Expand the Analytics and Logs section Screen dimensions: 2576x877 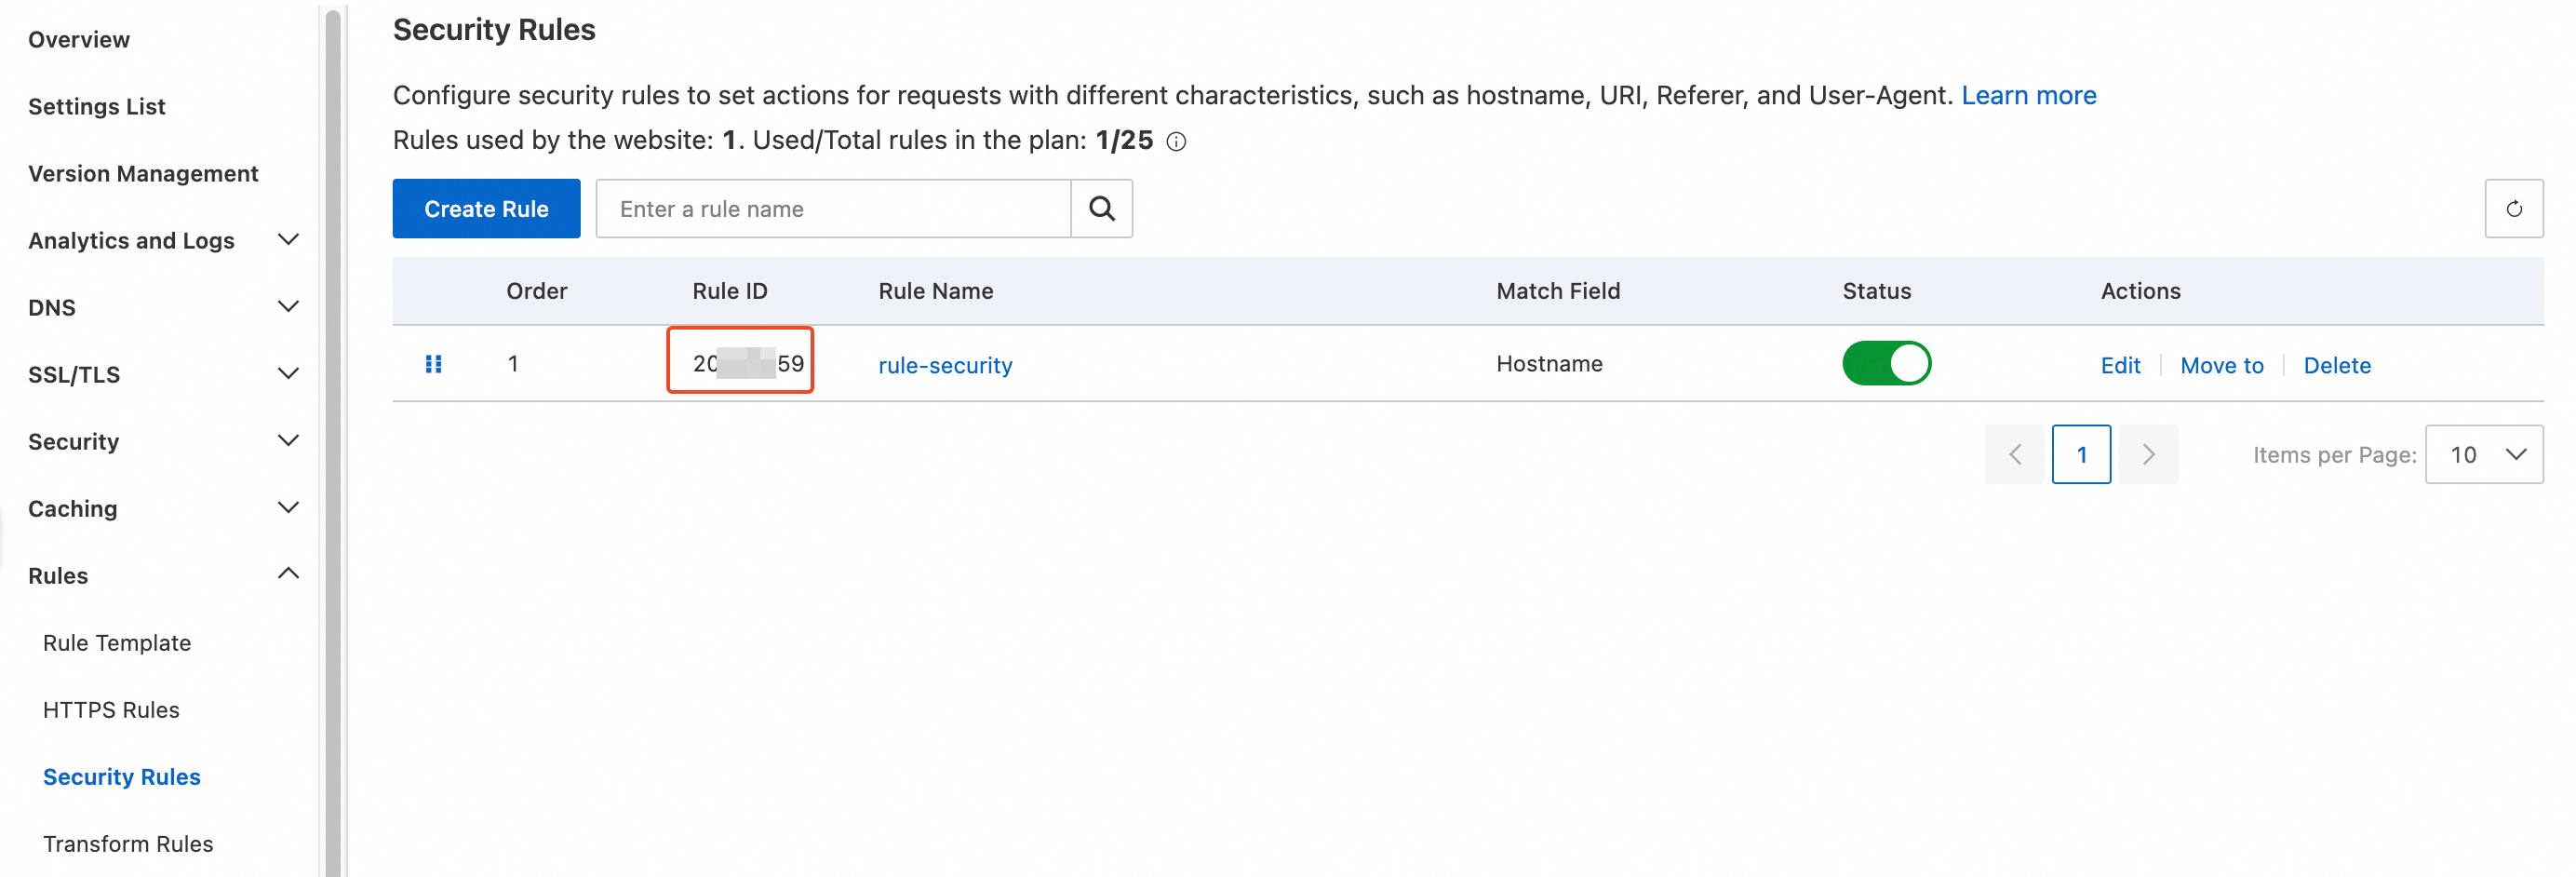(x=288, y=240)
